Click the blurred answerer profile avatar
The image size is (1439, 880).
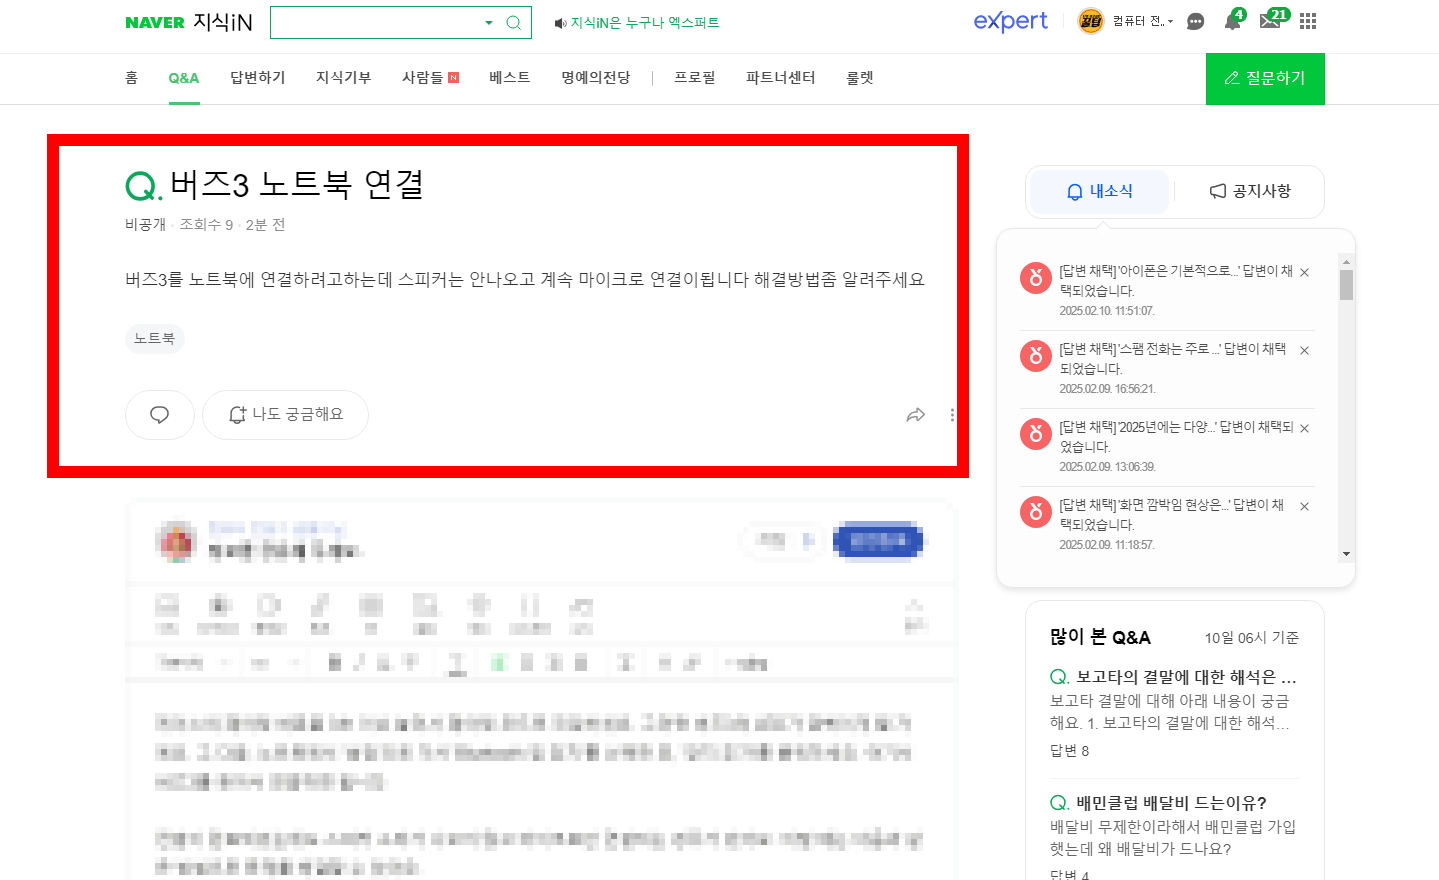pos(178,541)
